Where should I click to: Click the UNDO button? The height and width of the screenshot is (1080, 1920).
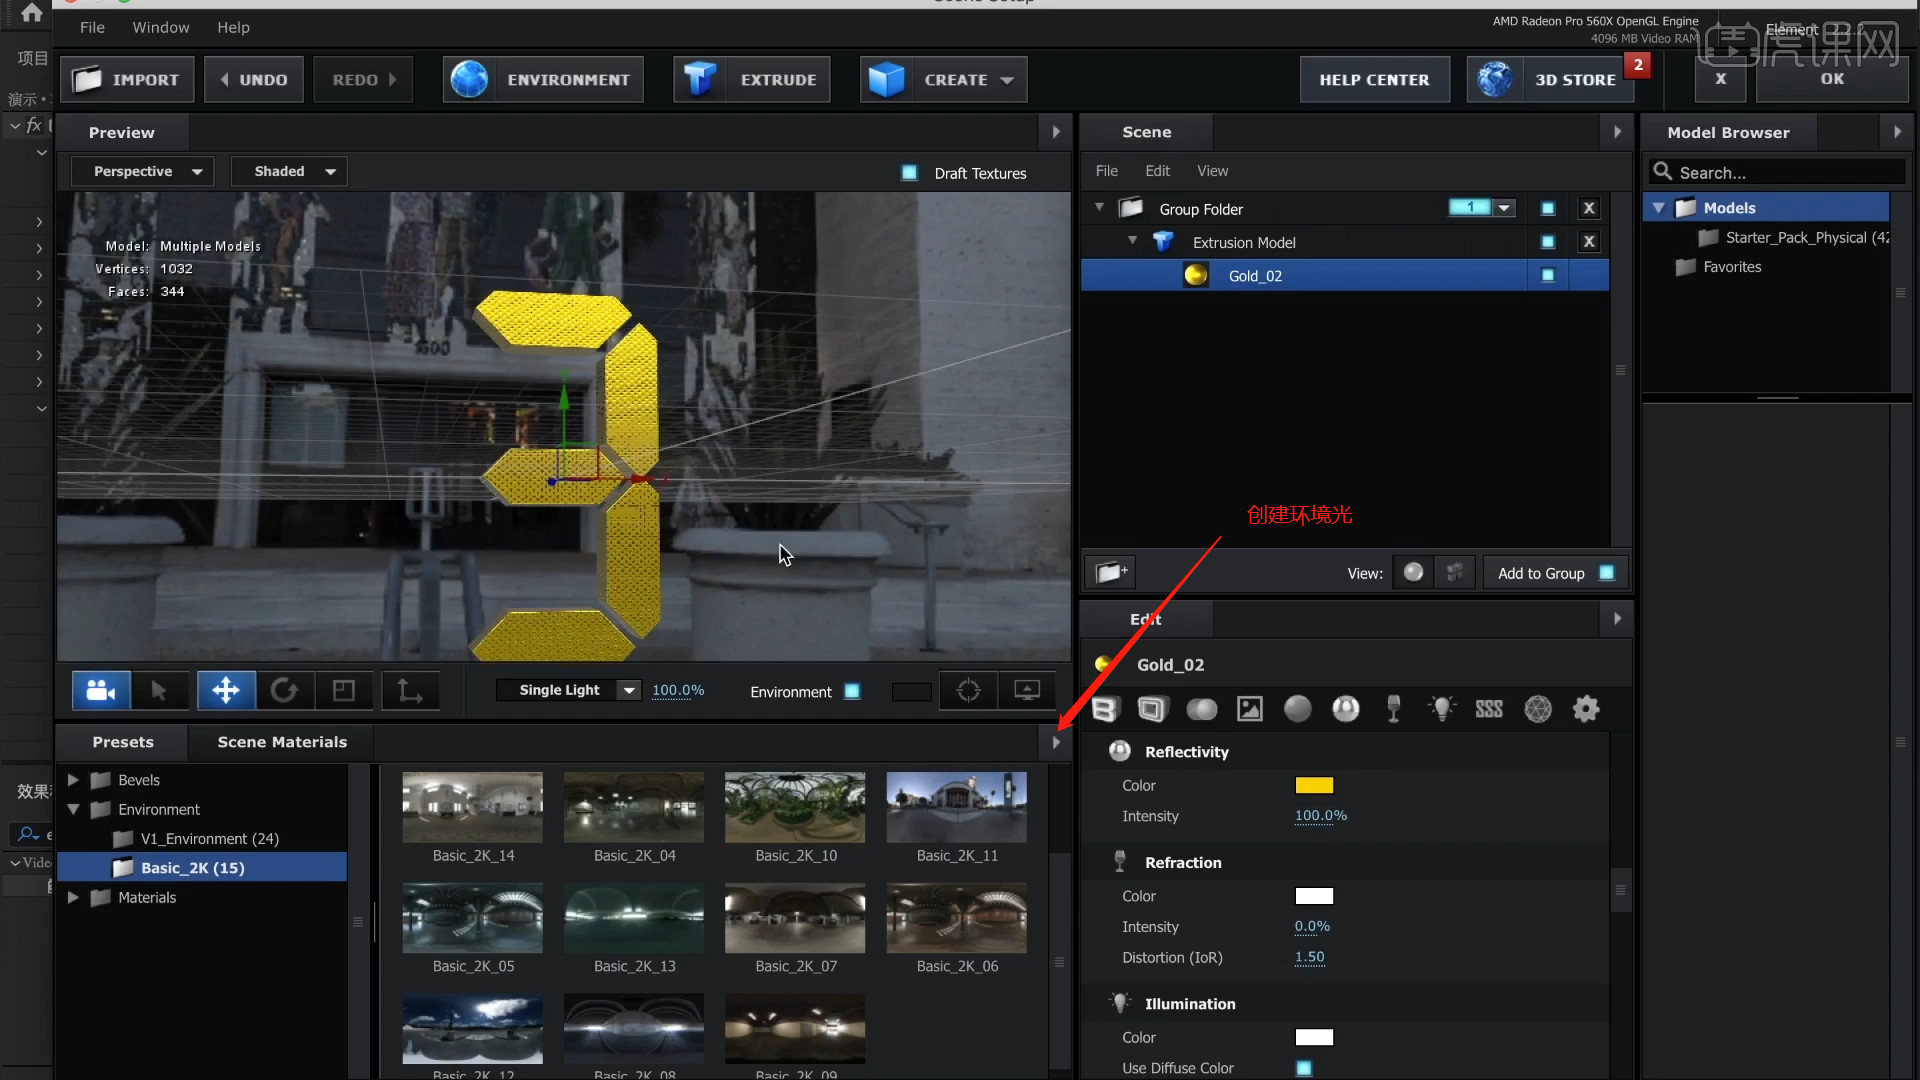(255, 79)
